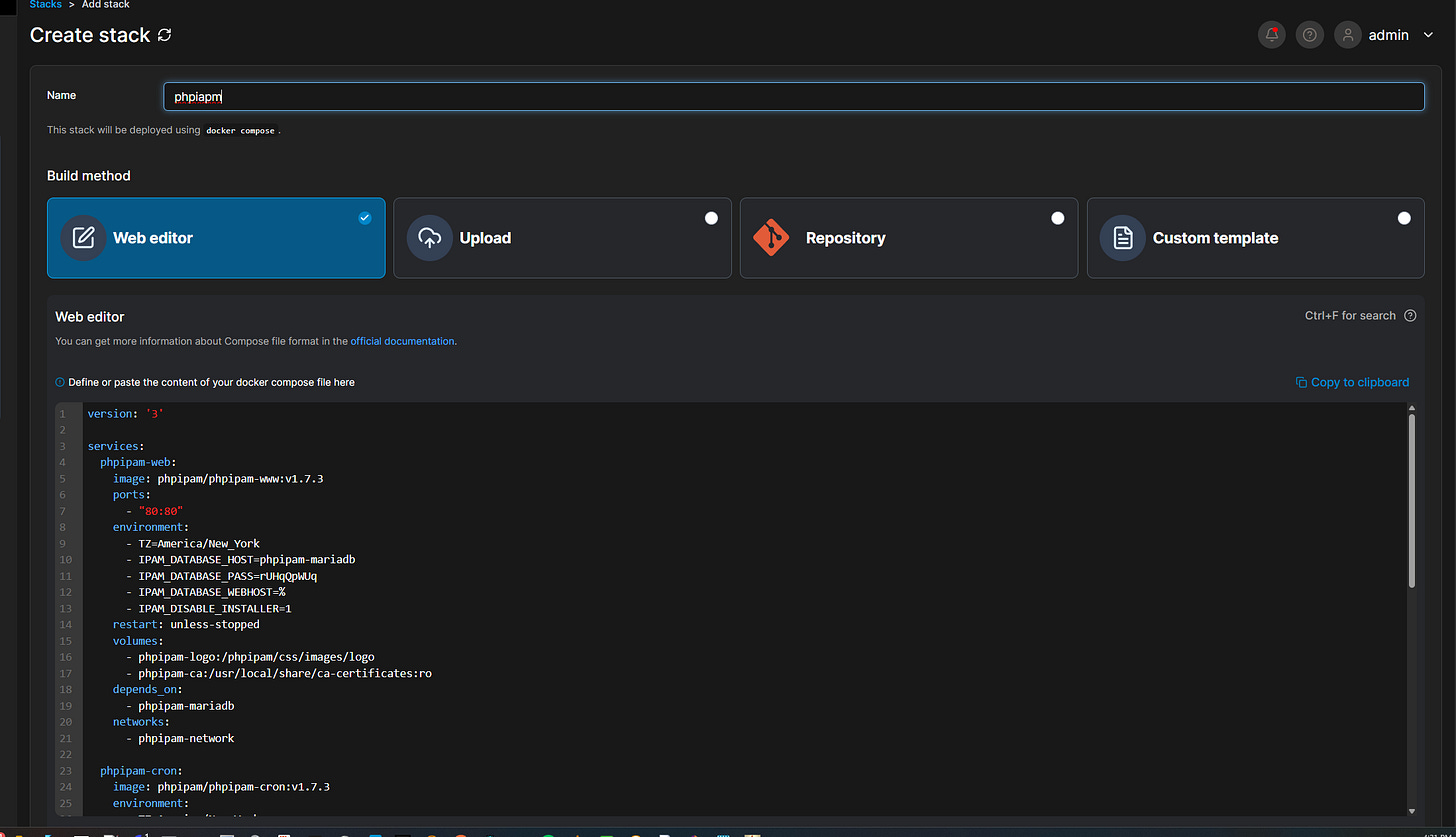
Task: Click the git Repository icon
Action: pos(771,237)
